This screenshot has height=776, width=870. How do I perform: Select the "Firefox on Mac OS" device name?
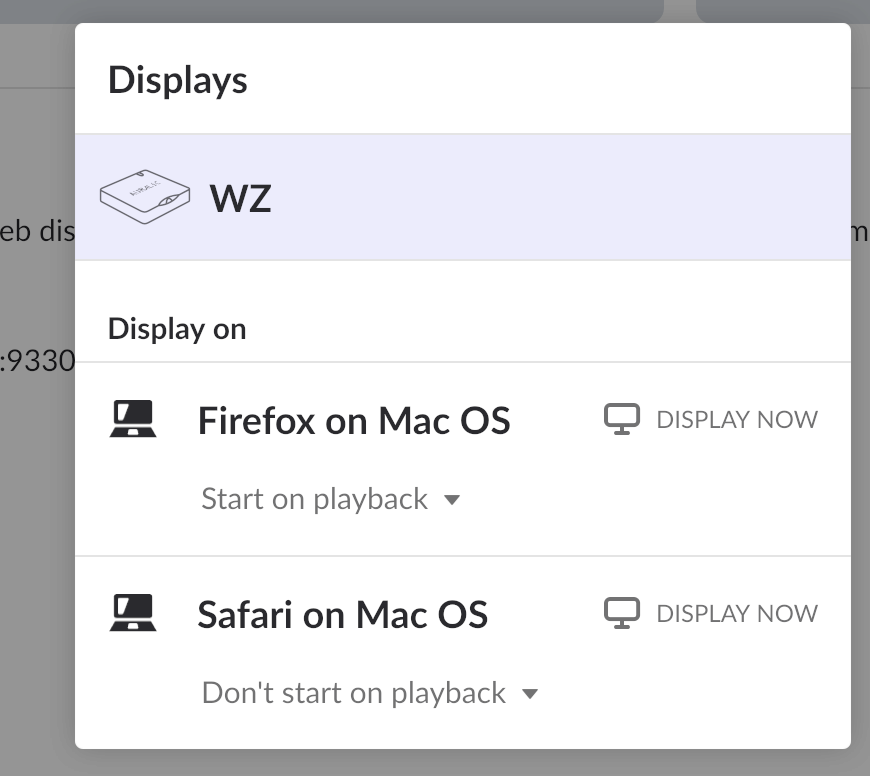click(354, 420)
